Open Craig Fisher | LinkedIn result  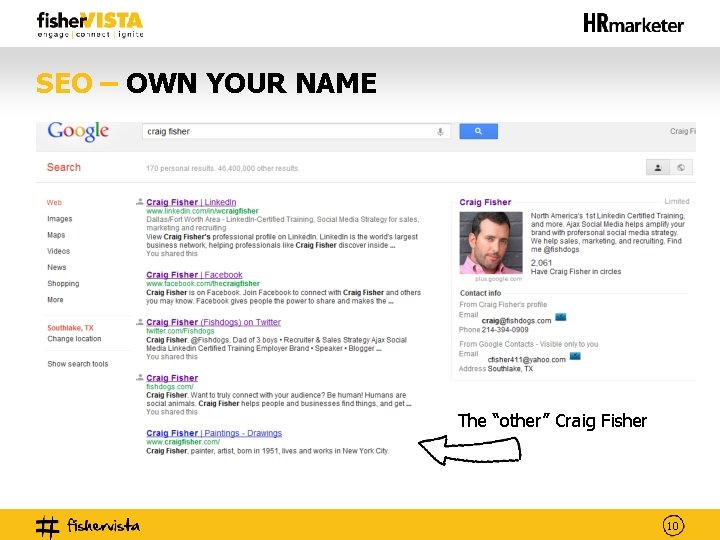[x=191, y=202]
